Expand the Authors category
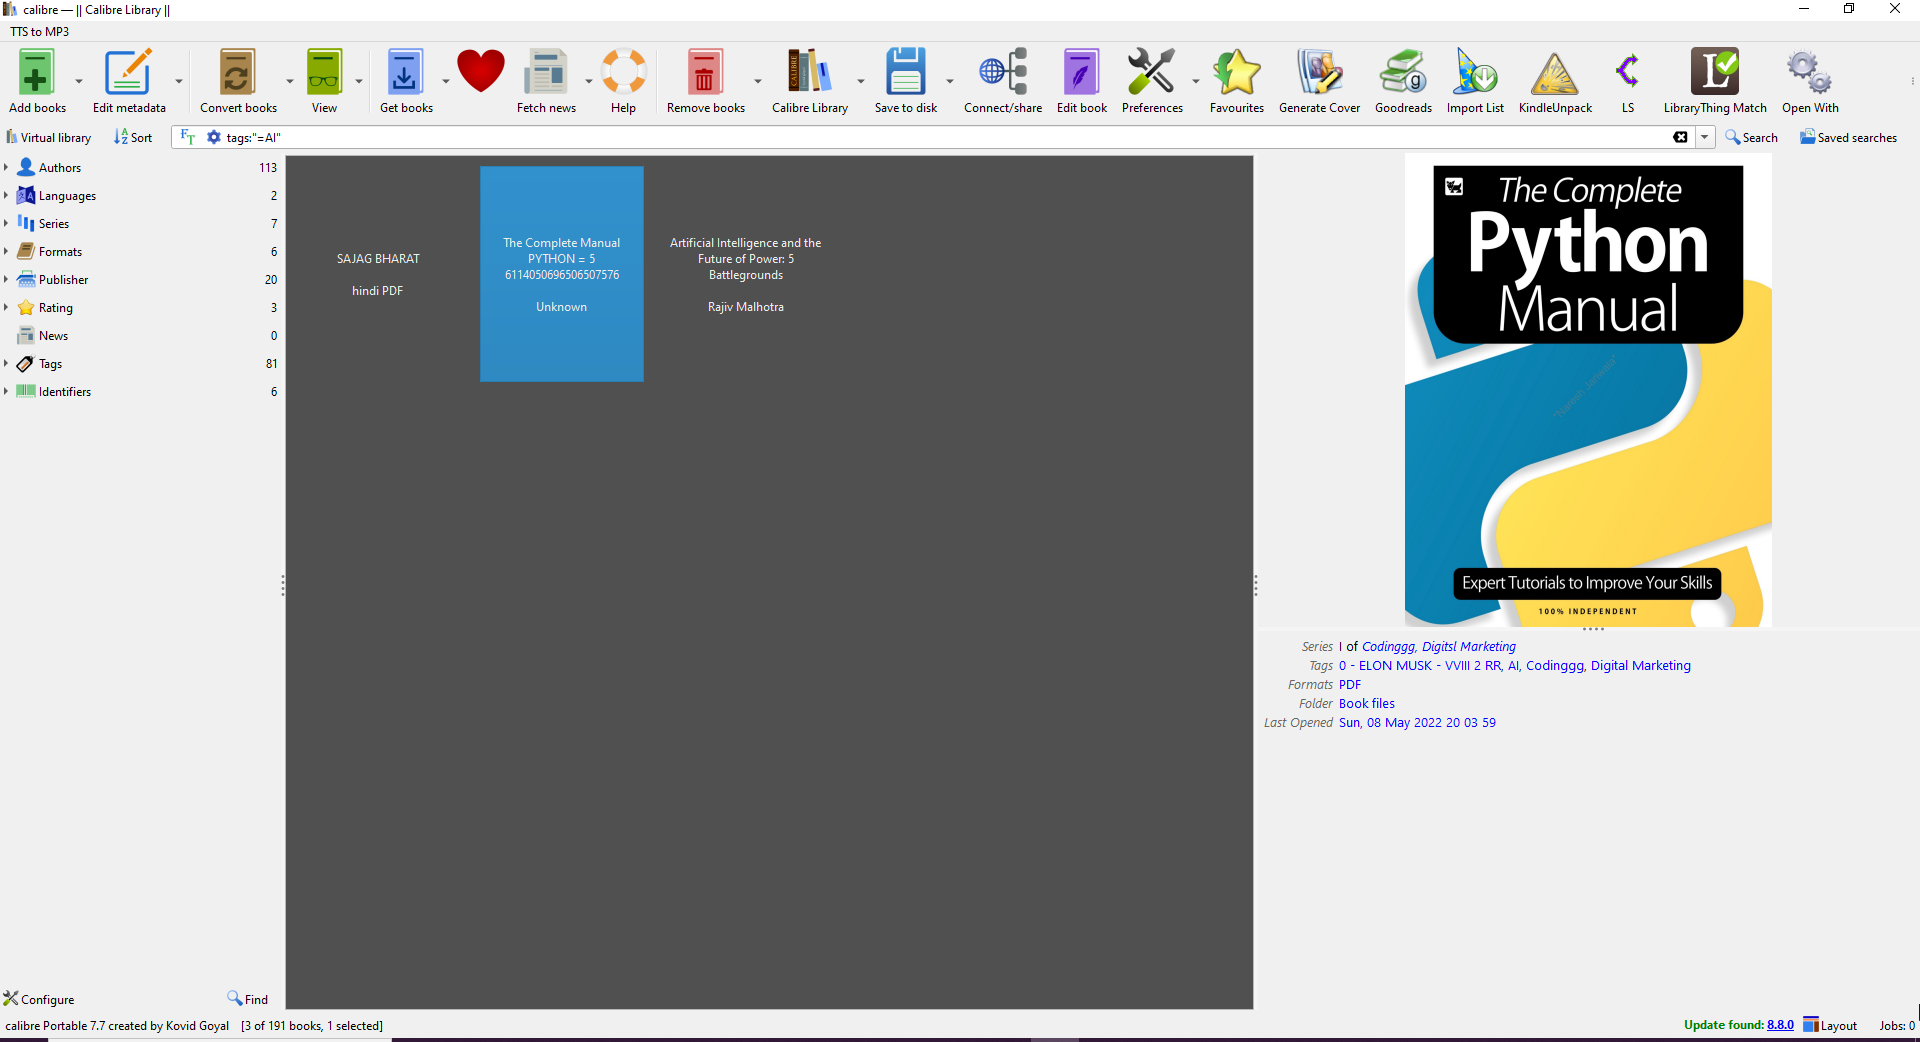The width and height of the screenshot is (1920, 1042). (6, 167)
